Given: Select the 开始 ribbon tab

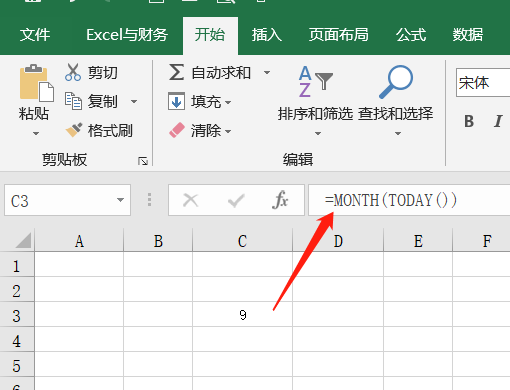Looking at the screenshot, I should click(x=210, y=35).
